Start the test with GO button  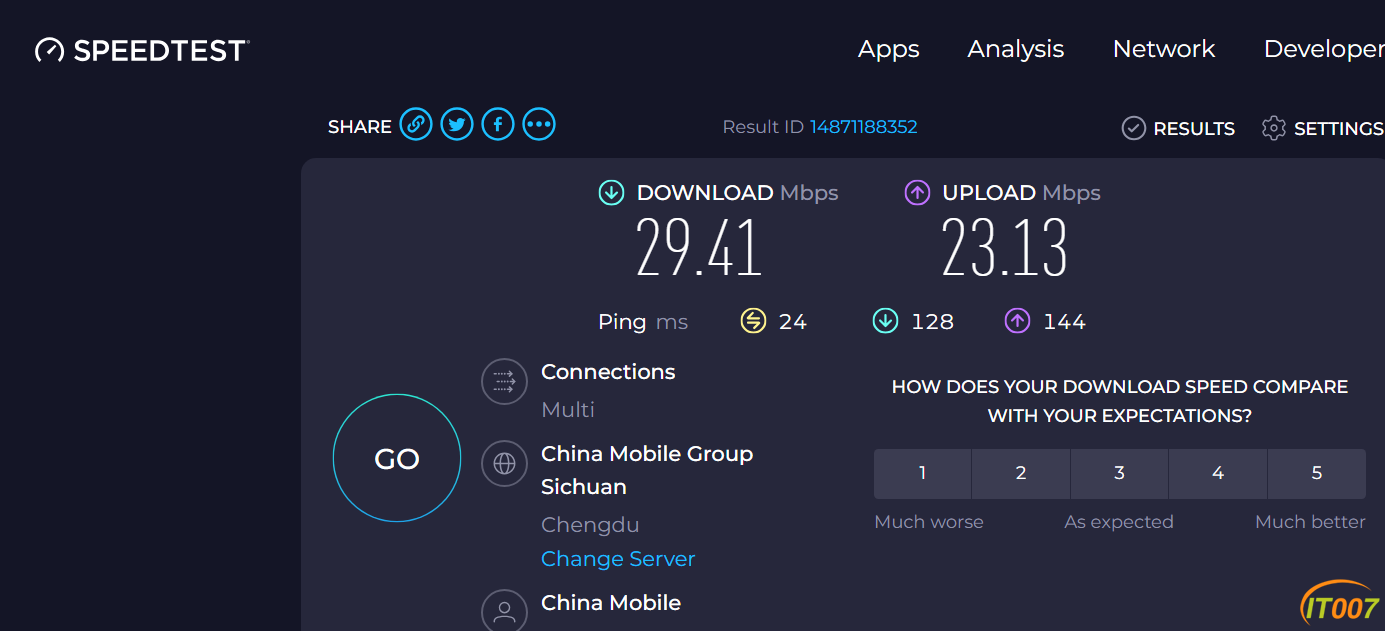[397, 458]
